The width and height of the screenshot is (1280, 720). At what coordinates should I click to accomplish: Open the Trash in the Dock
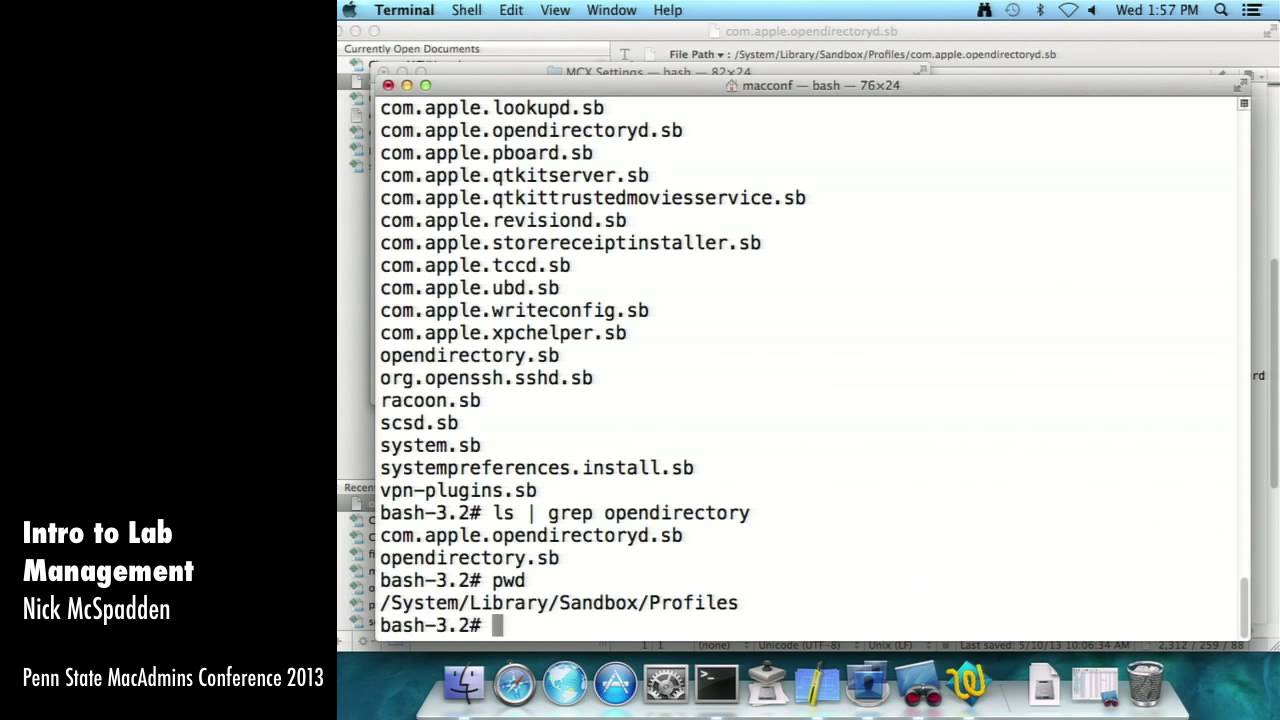[x=1145, y=684]
